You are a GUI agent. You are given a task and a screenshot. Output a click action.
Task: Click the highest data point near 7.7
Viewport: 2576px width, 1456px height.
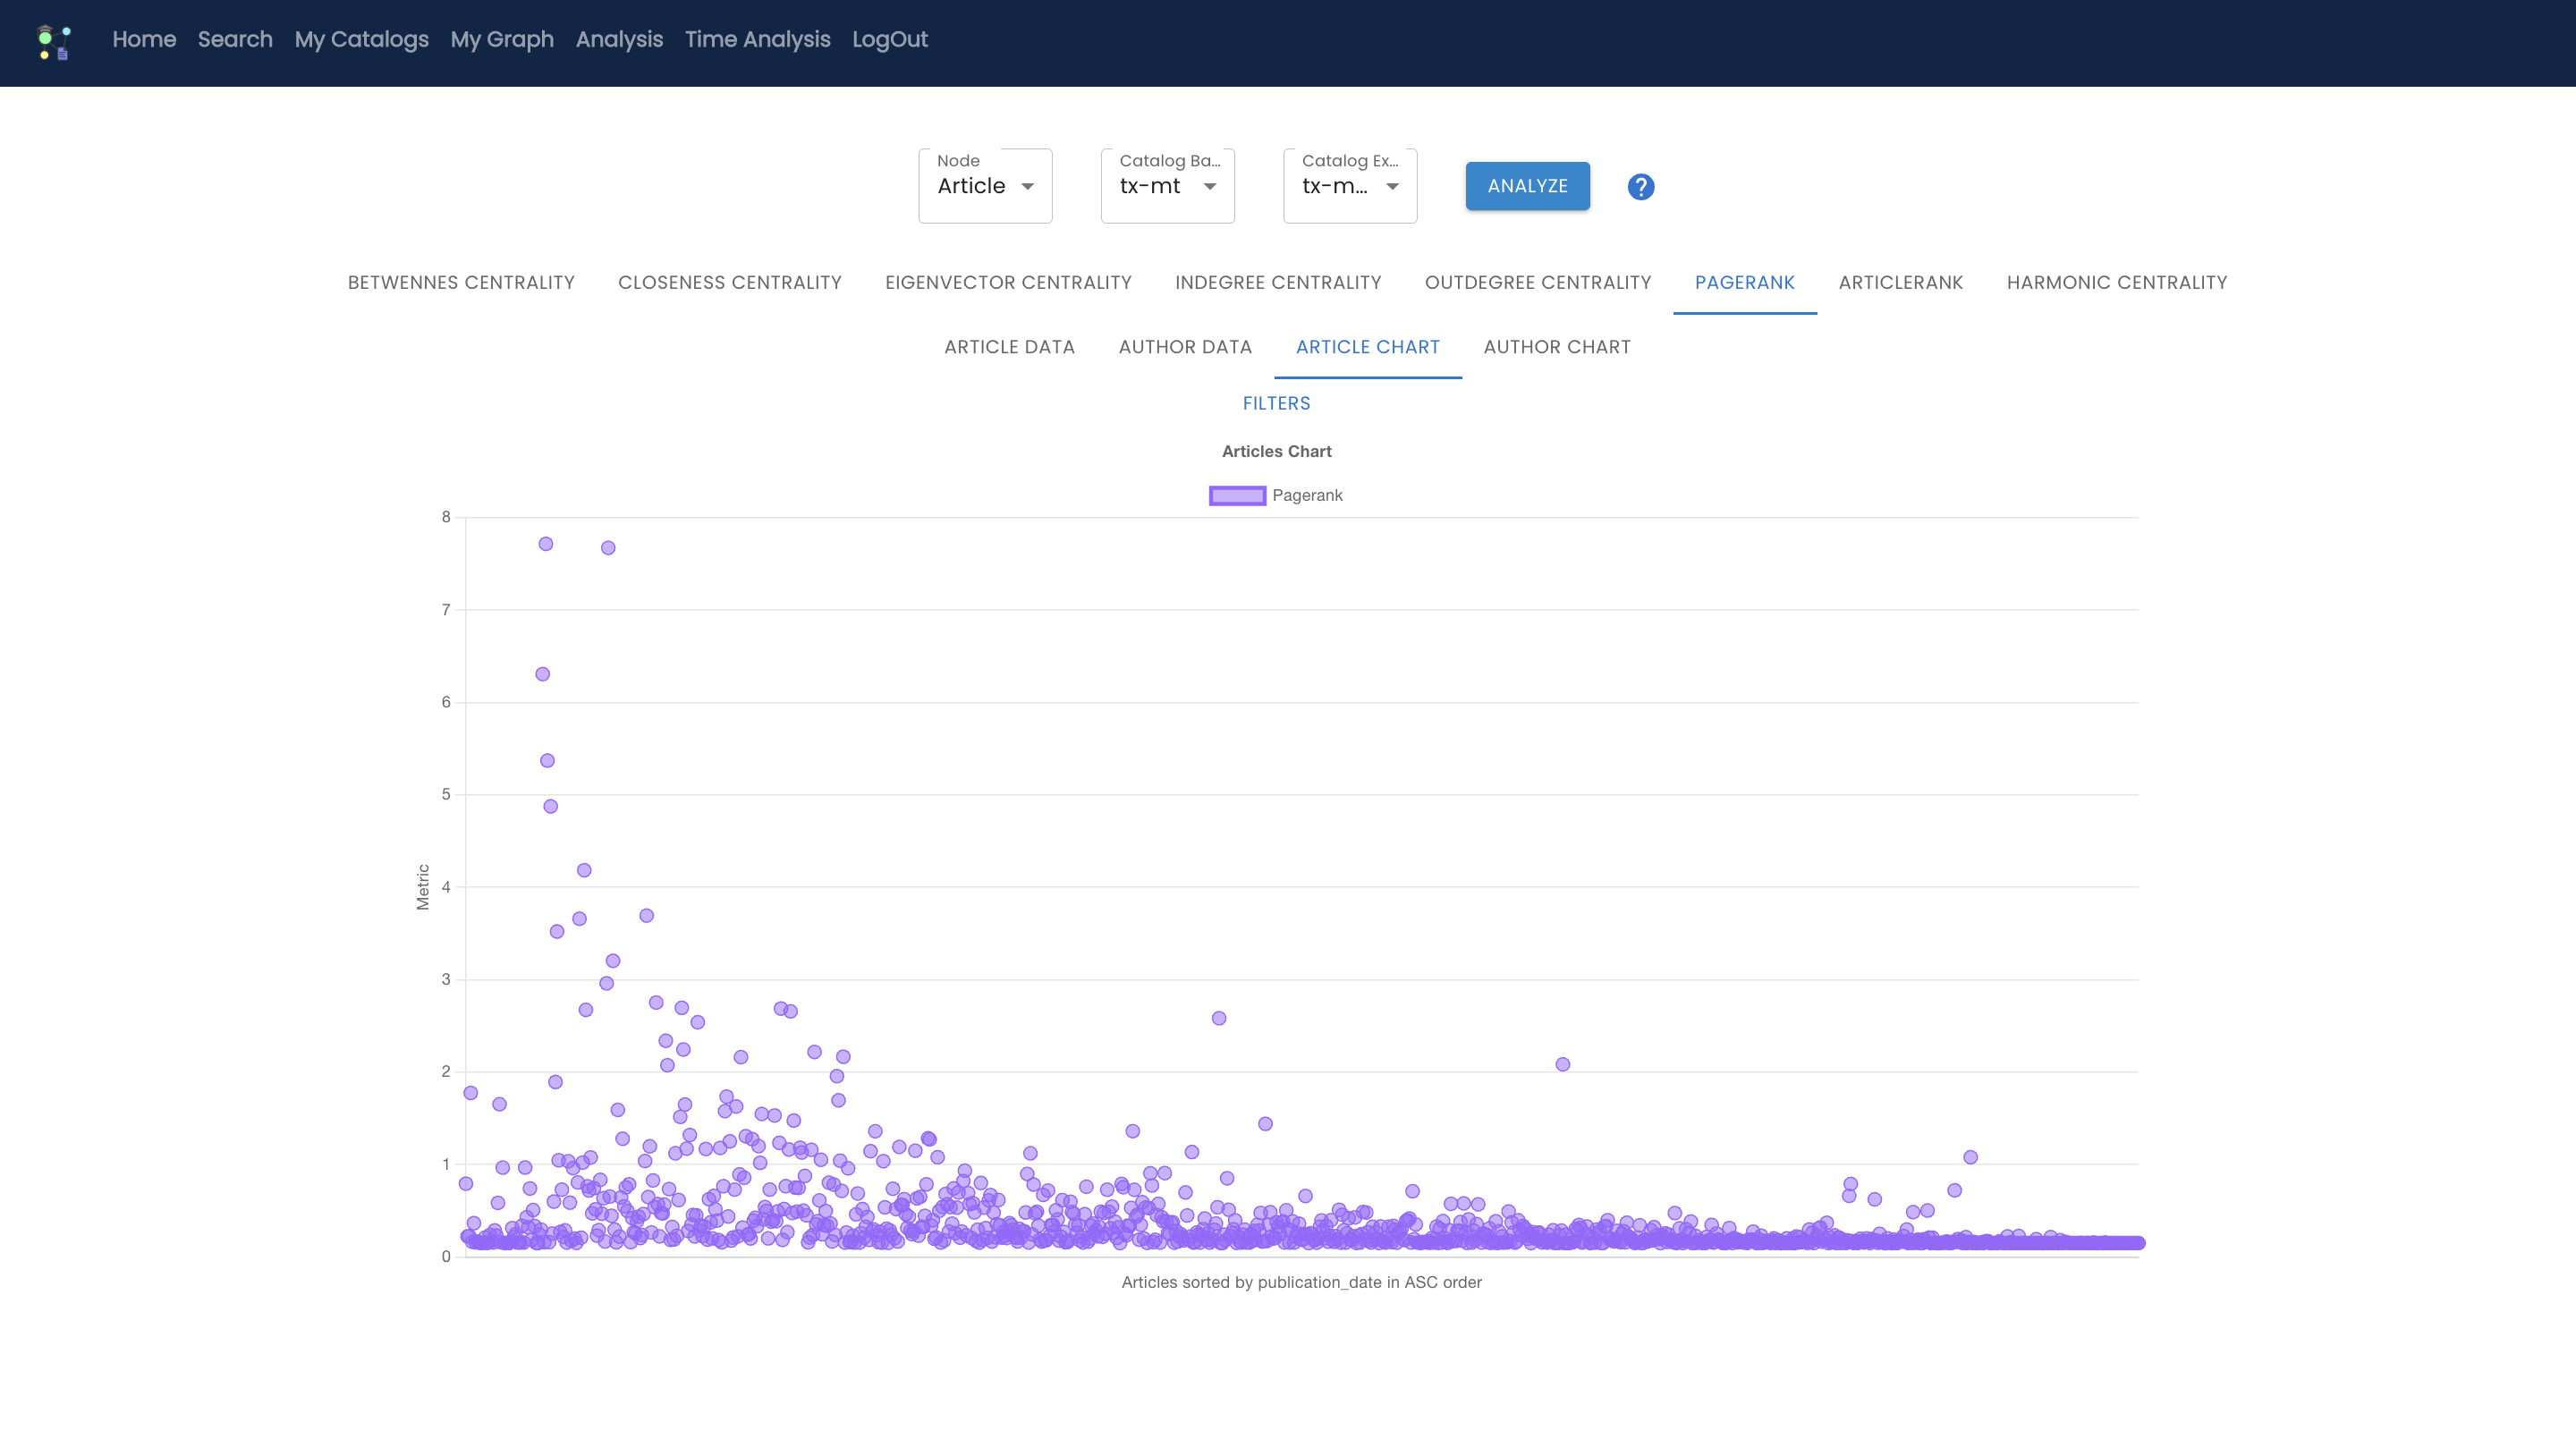pyautogui.click(x=545, y=544)
